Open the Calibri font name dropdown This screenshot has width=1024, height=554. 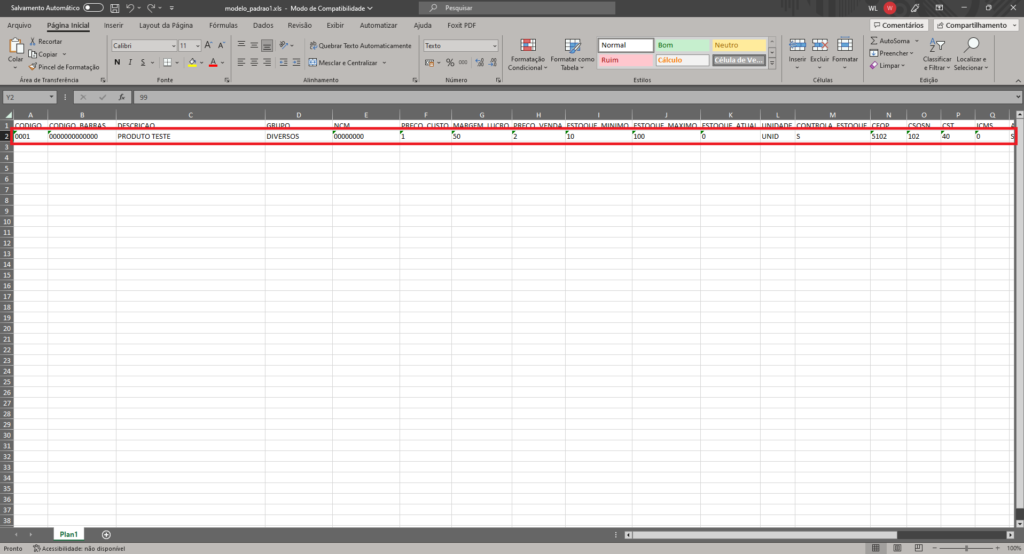[142, 46]
